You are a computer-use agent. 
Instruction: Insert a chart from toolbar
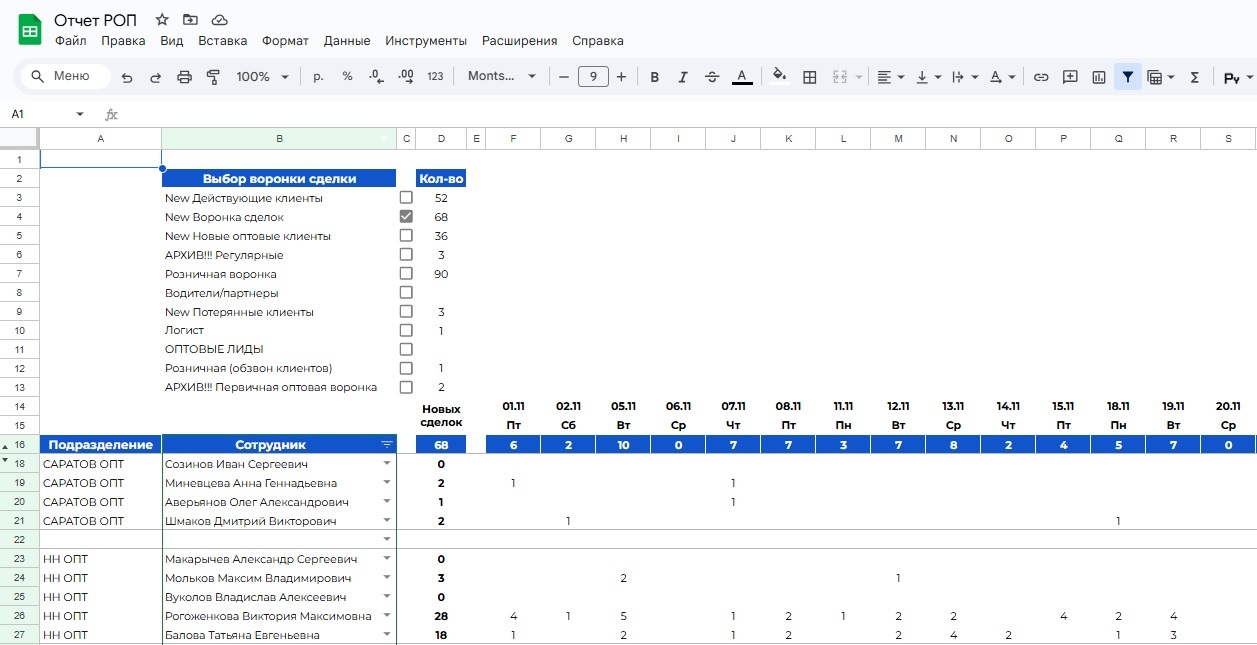click(1099, 77)
